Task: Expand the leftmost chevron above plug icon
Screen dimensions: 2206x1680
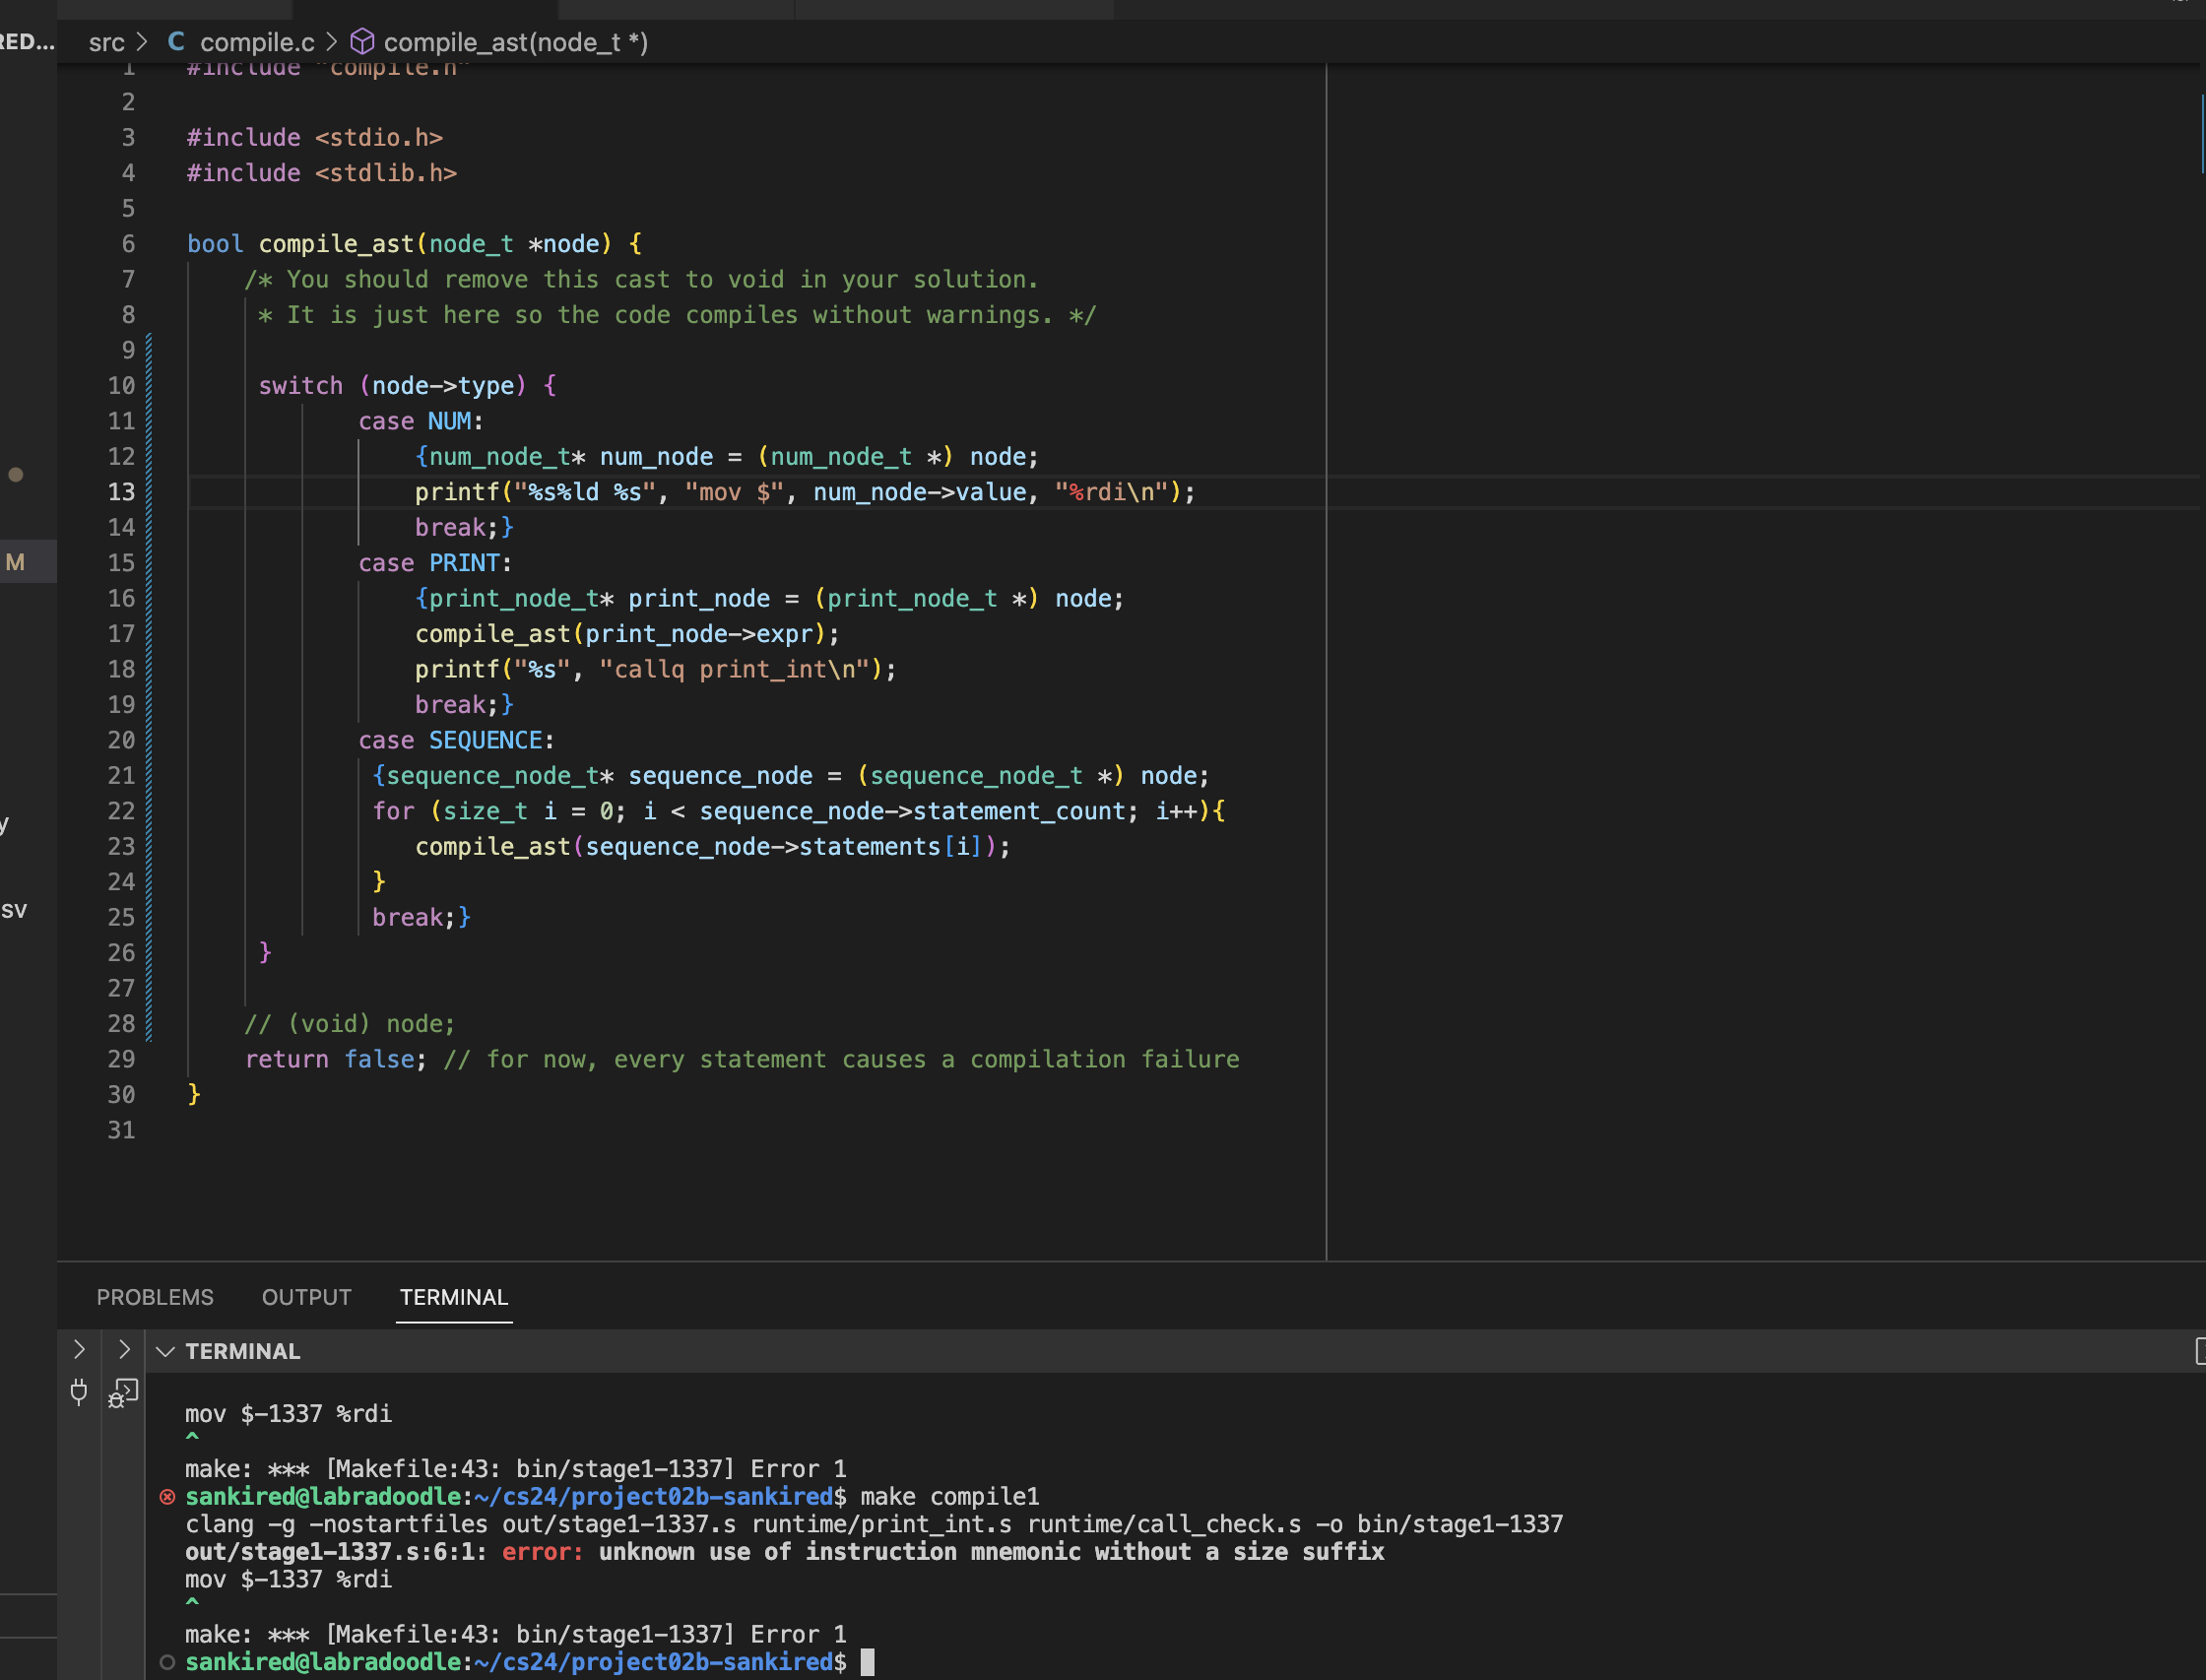Action: (79, 1349)
